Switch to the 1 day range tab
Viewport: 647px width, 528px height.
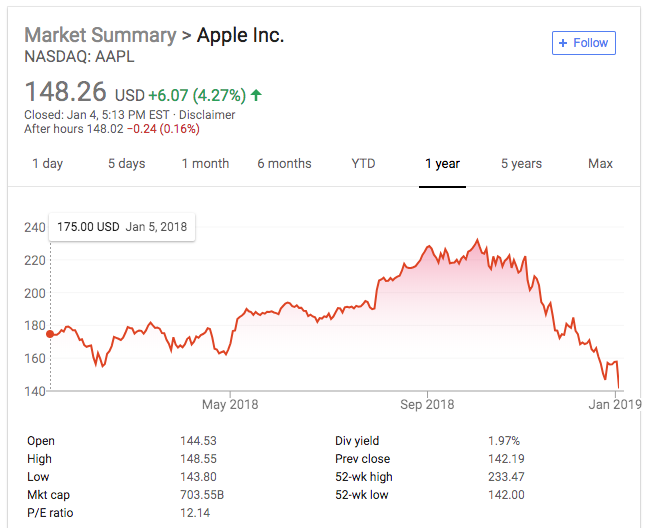pos(47,164)
